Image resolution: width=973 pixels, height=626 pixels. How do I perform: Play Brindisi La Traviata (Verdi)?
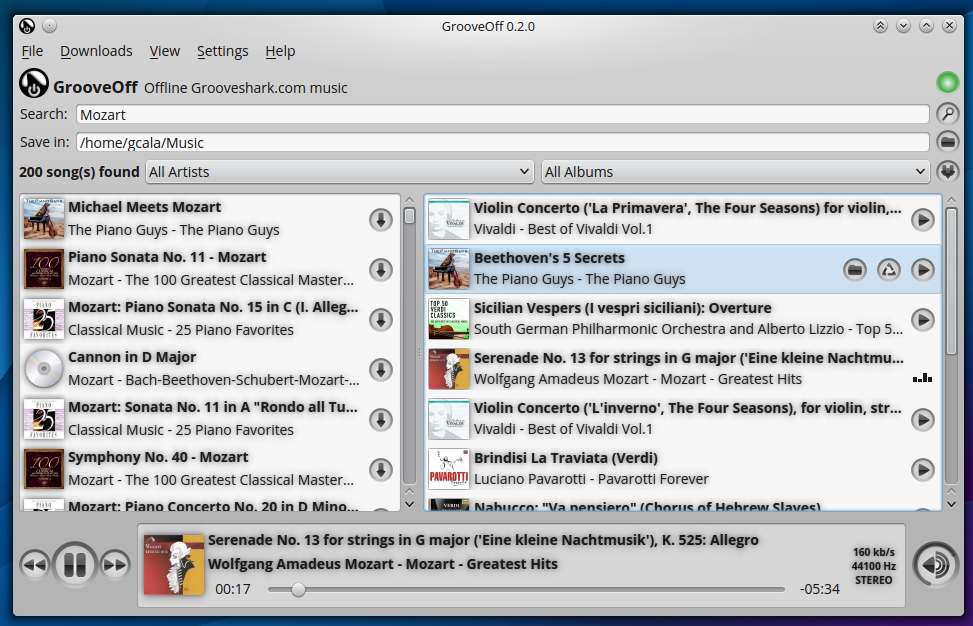pos(923,470)
